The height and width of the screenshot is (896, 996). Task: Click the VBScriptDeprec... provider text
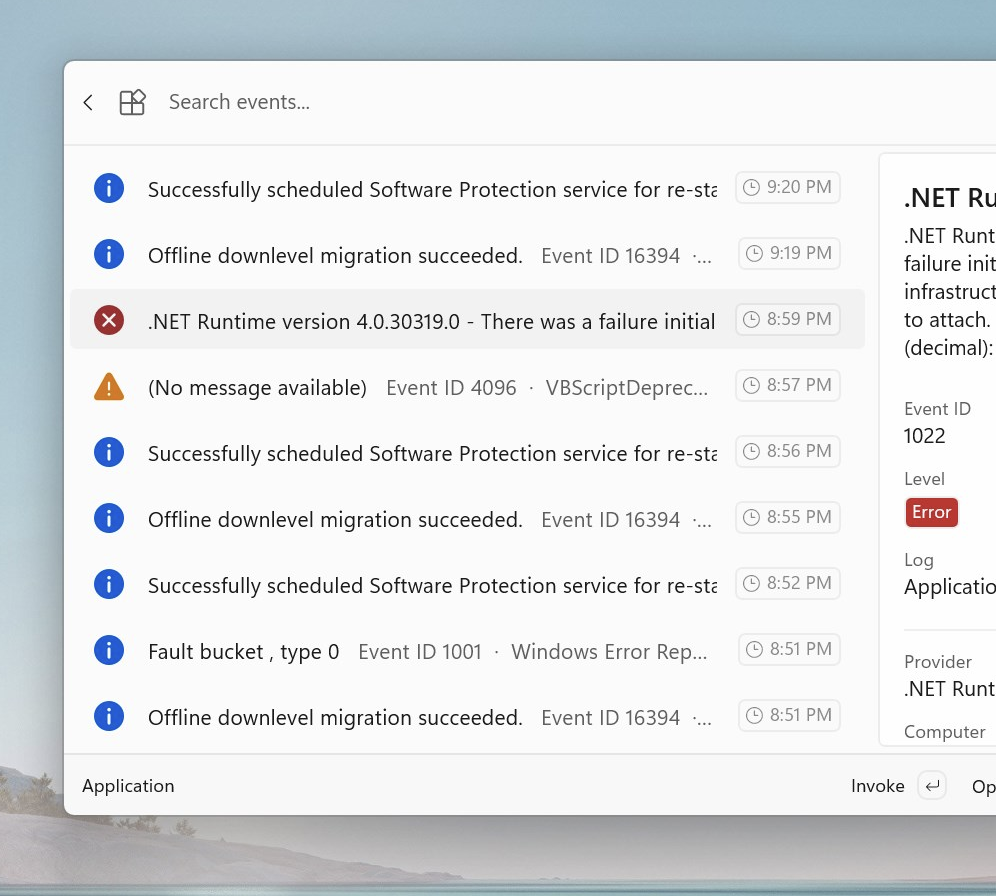pos(626,387)
